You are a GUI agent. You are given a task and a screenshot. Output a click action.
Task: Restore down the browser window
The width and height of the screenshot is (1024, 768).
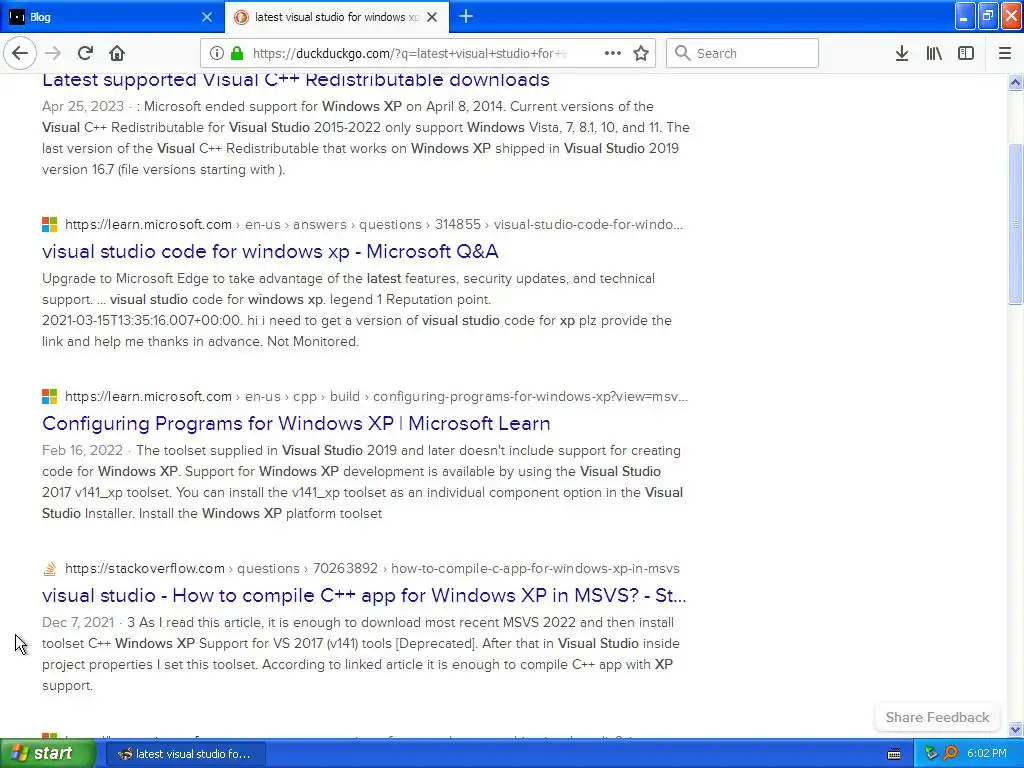987,17
